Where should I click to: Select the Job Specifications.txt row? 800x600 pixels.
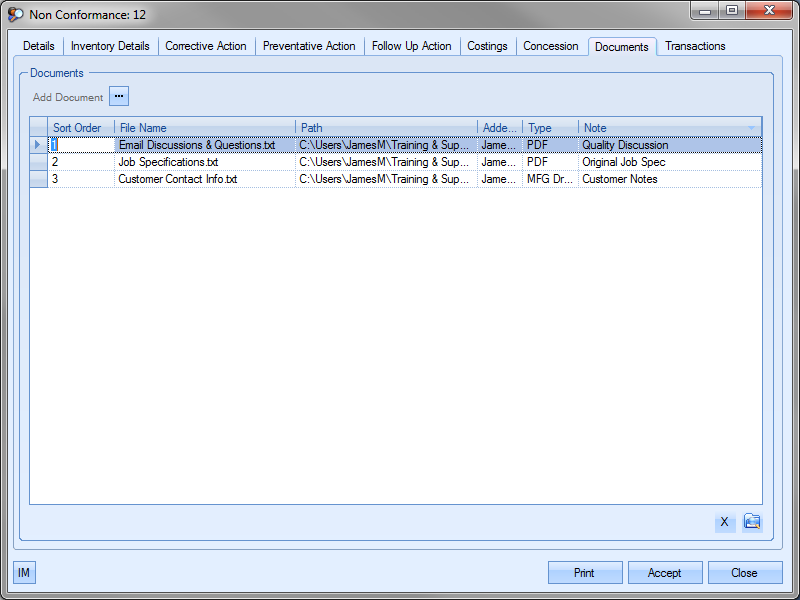tap(168, 162)
